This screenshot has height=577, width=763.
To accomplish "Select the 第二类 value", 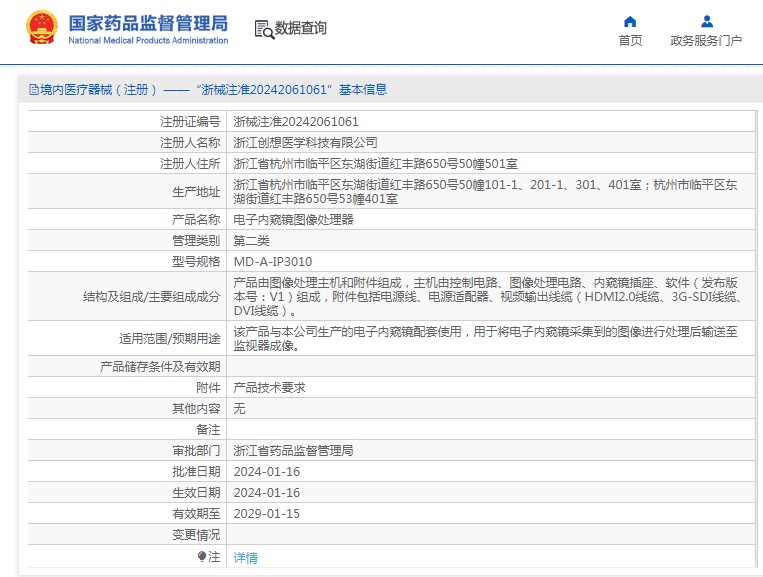I will (251, 241).
